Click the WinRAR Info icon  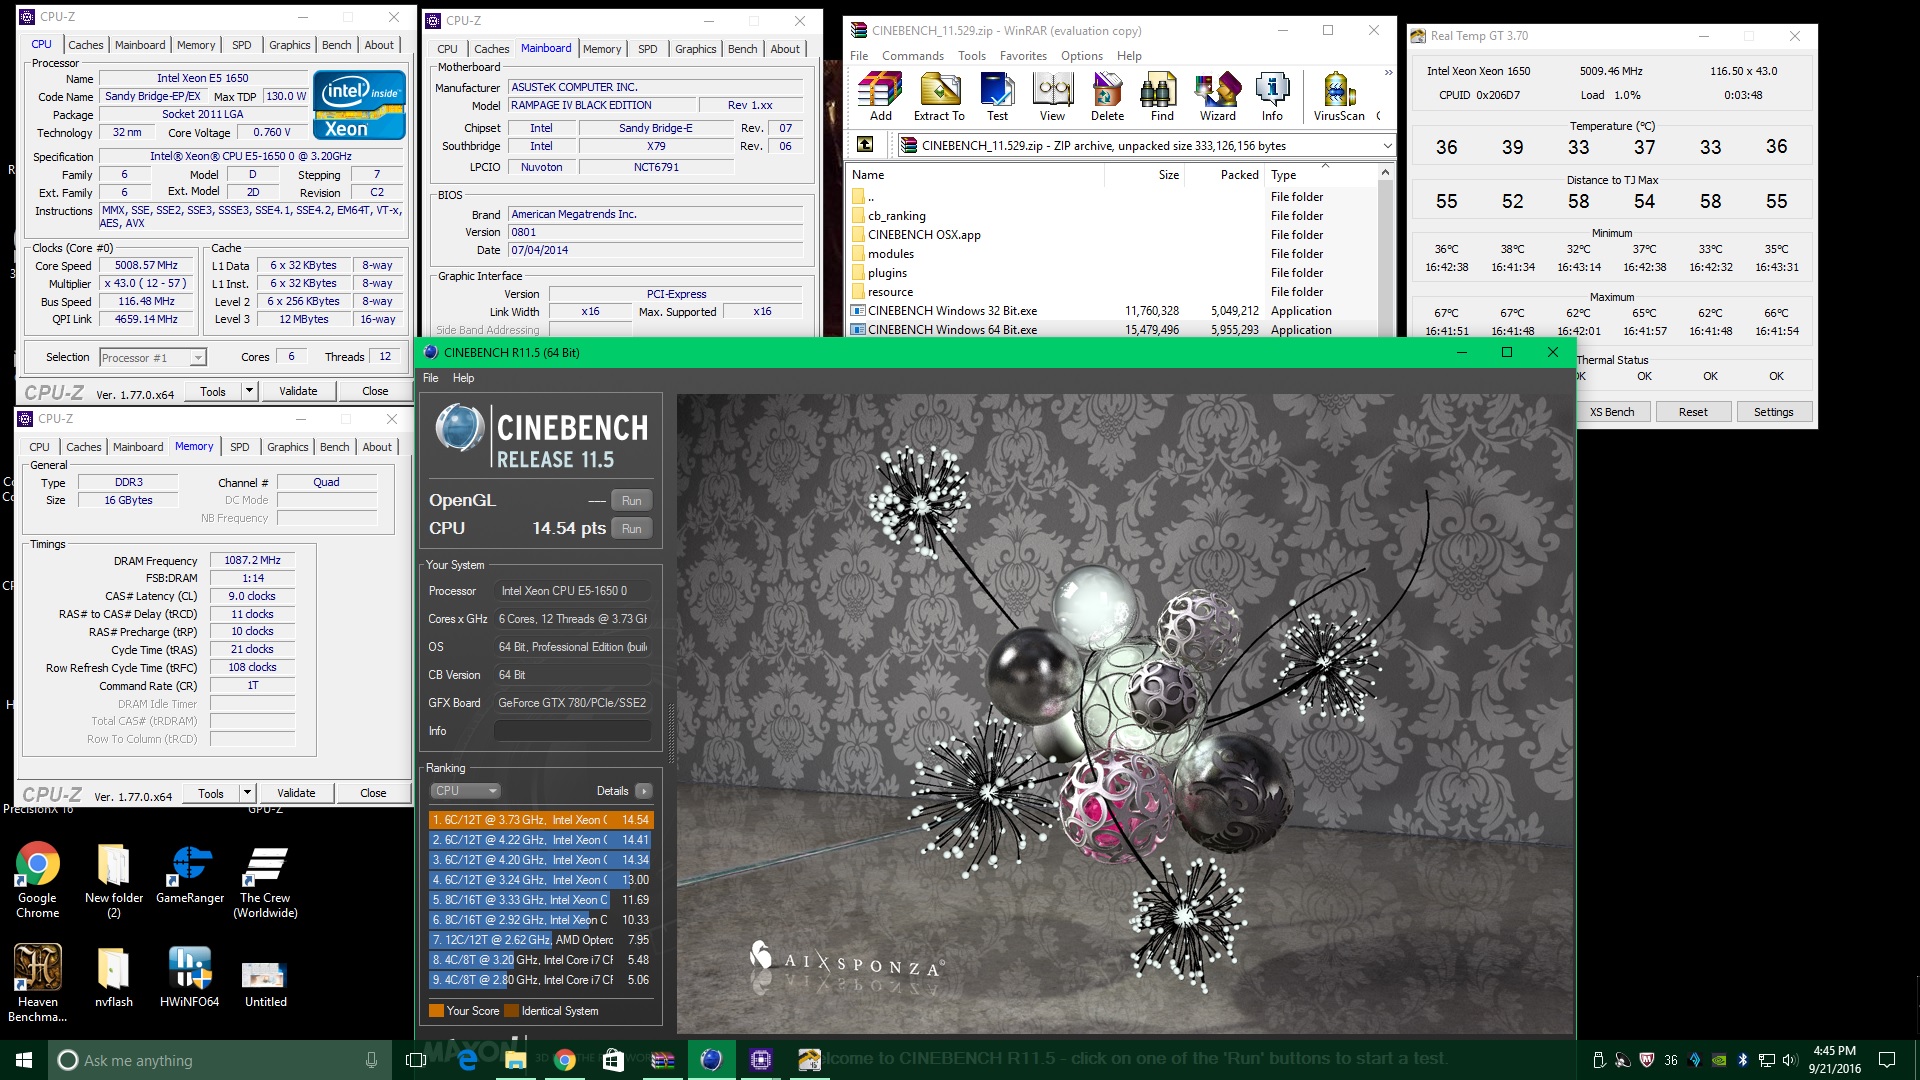(x=1272, y=97)
